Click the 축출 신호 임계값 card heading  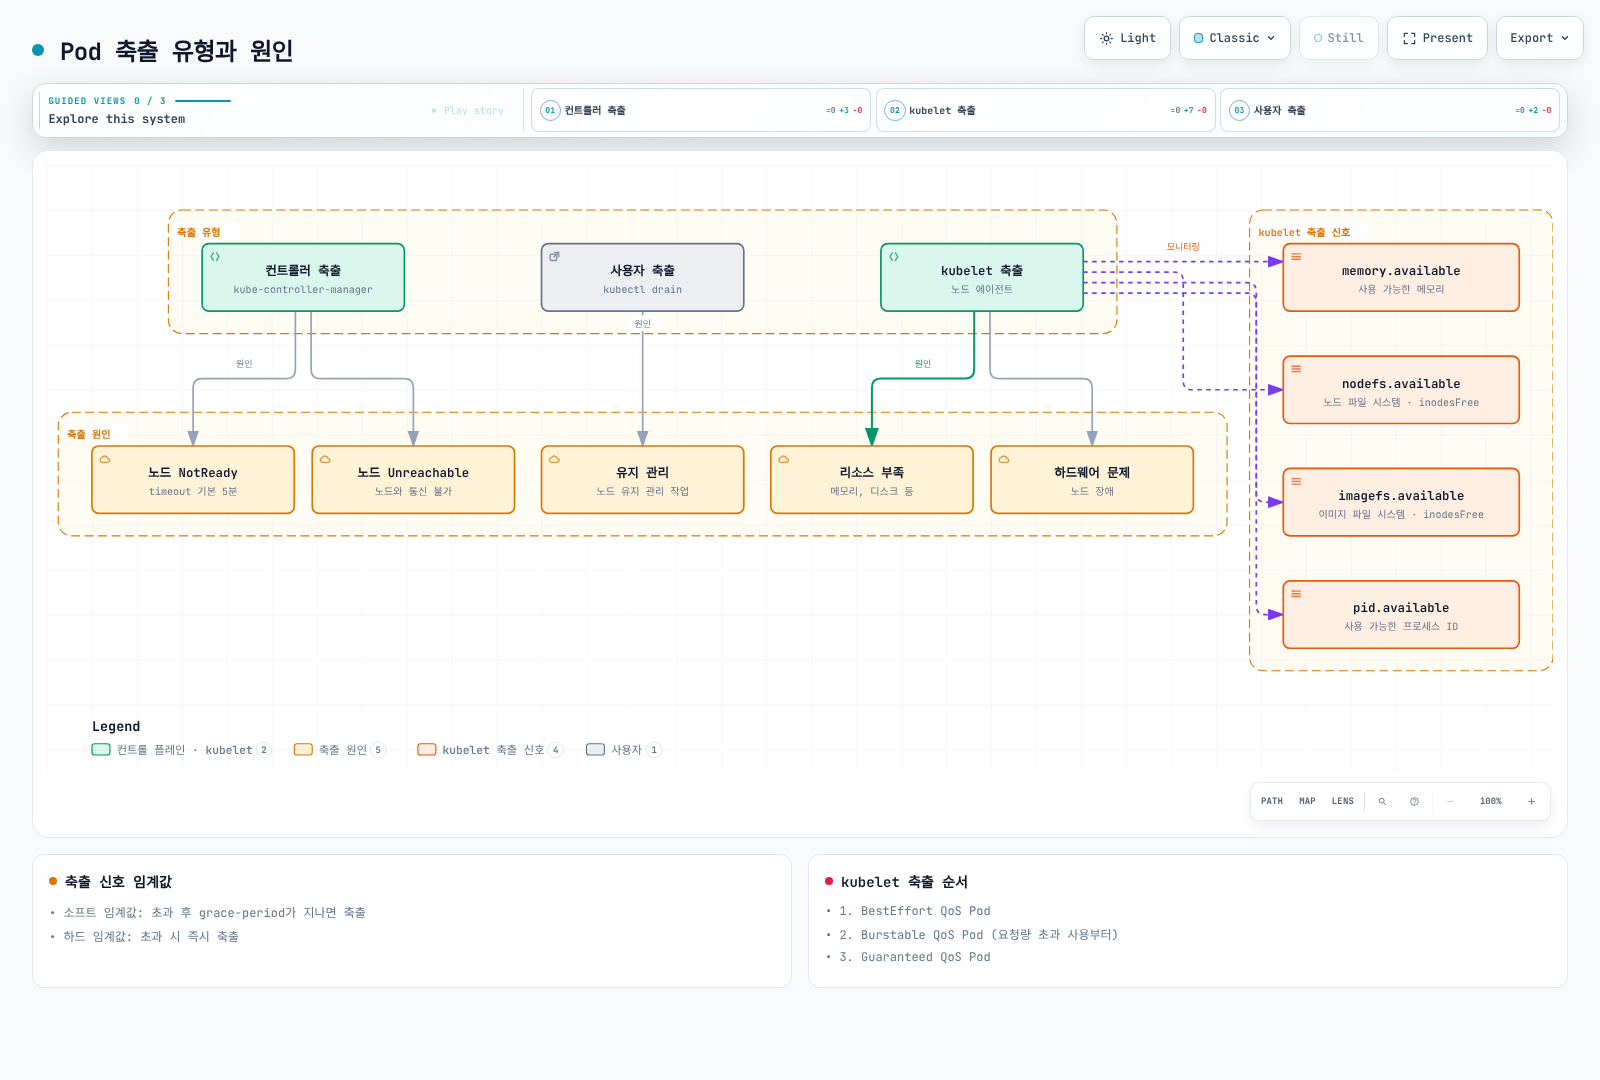pos(118,882)
